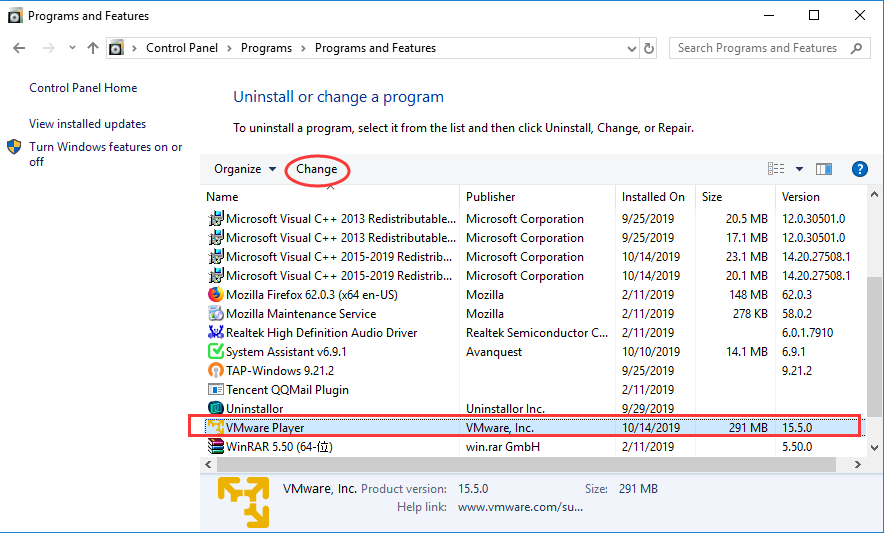
Task: Sort by the Name column header
Action: (x=222, y=197)
